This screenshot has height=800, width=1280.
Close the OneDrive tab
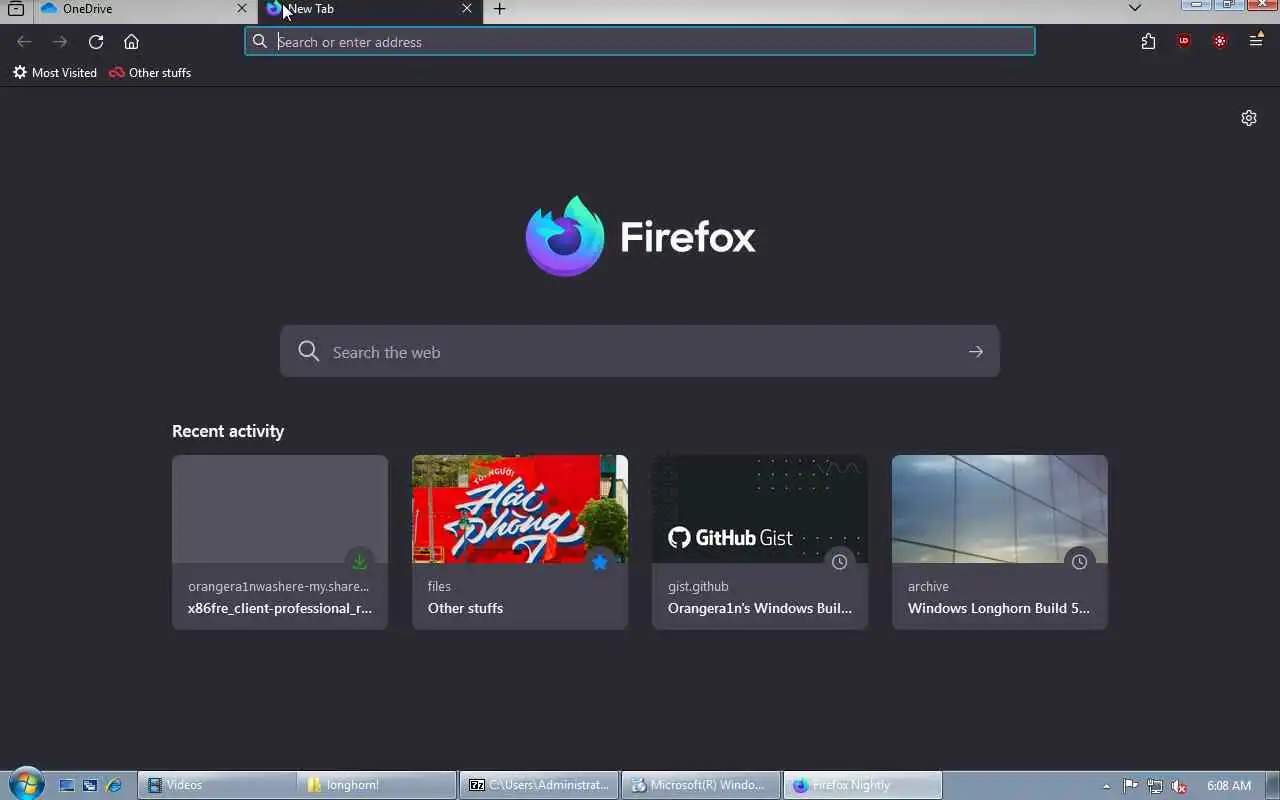tap(241, 9)
